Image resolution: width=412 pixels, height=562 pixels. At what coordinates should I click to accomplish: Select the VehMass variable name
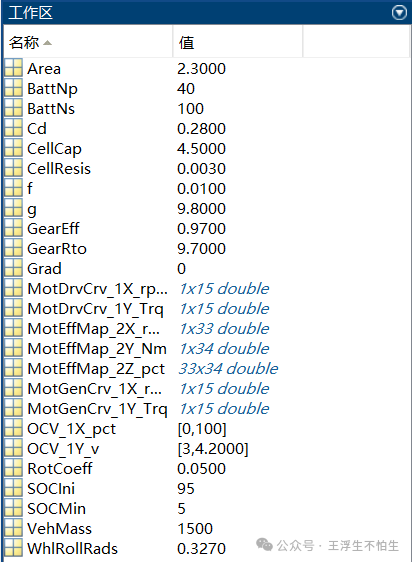(60, 529)
